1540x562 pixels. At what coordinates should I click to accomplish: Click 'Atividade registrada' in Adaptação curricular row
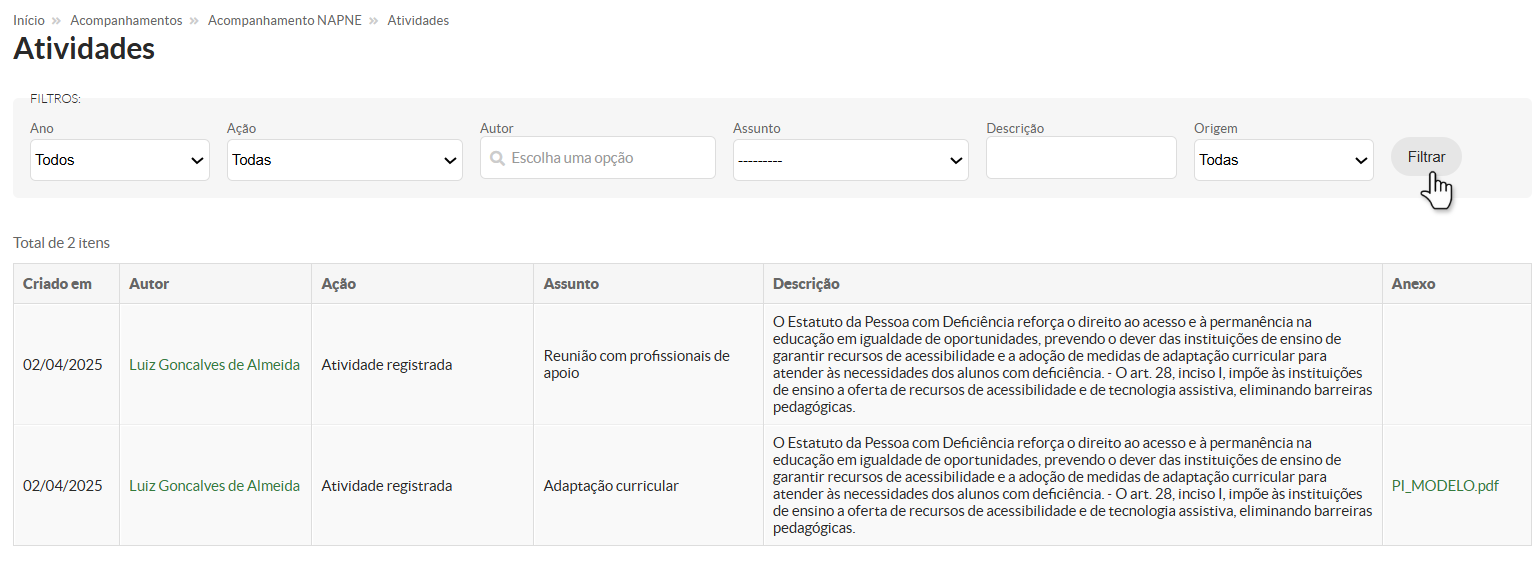(386, 486)
